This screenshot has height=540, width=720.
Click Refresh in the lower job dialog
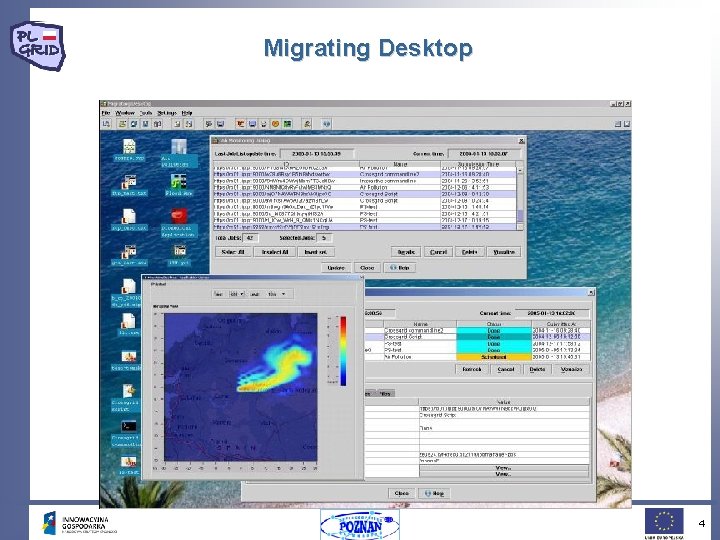pyautogui.click(x=471, y=369)
